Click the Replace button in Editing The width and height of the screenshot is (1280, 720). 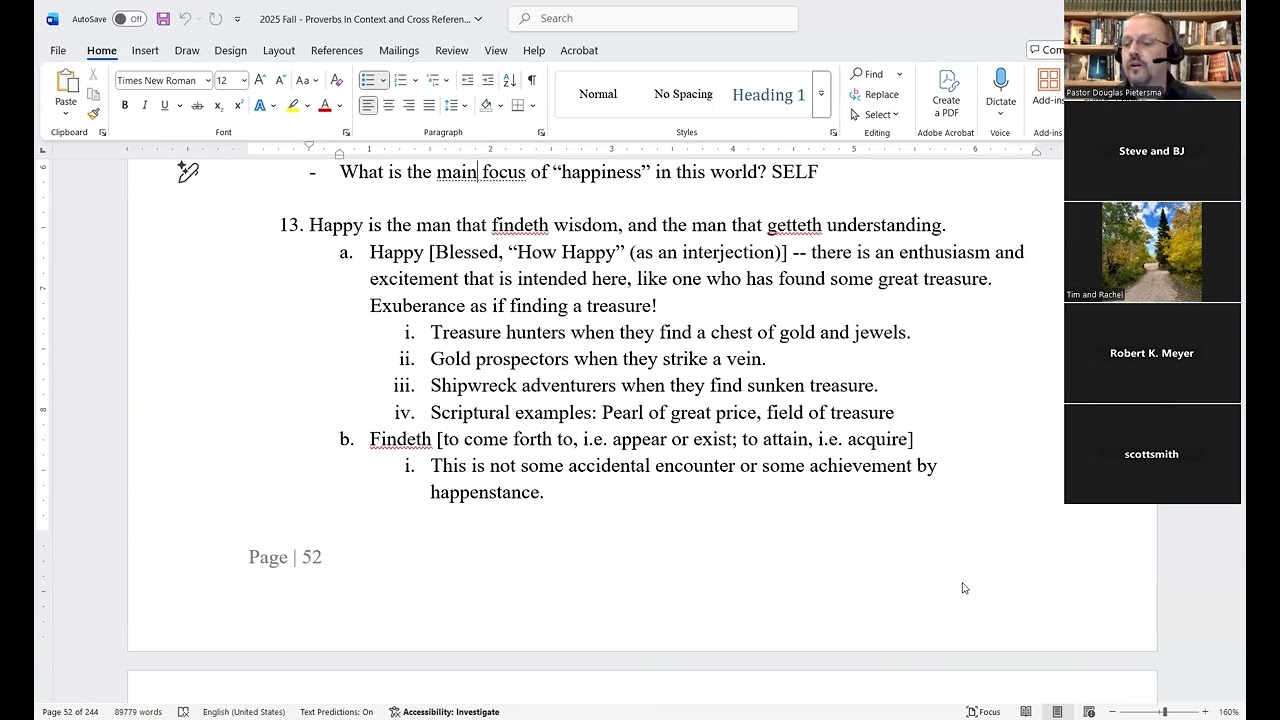click(x=874, y=94)
